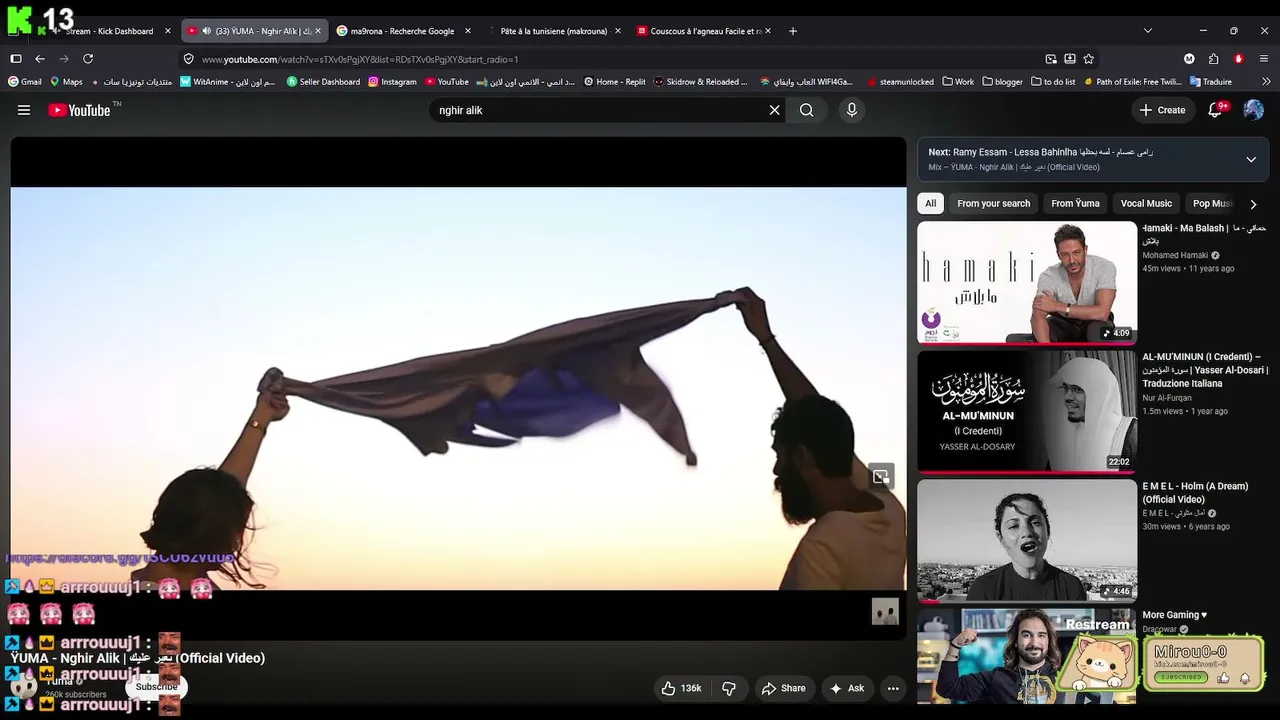Switch to the Couscous à l'agneau tab
This screenshot has width=1280, height=720.
(703, 31)
